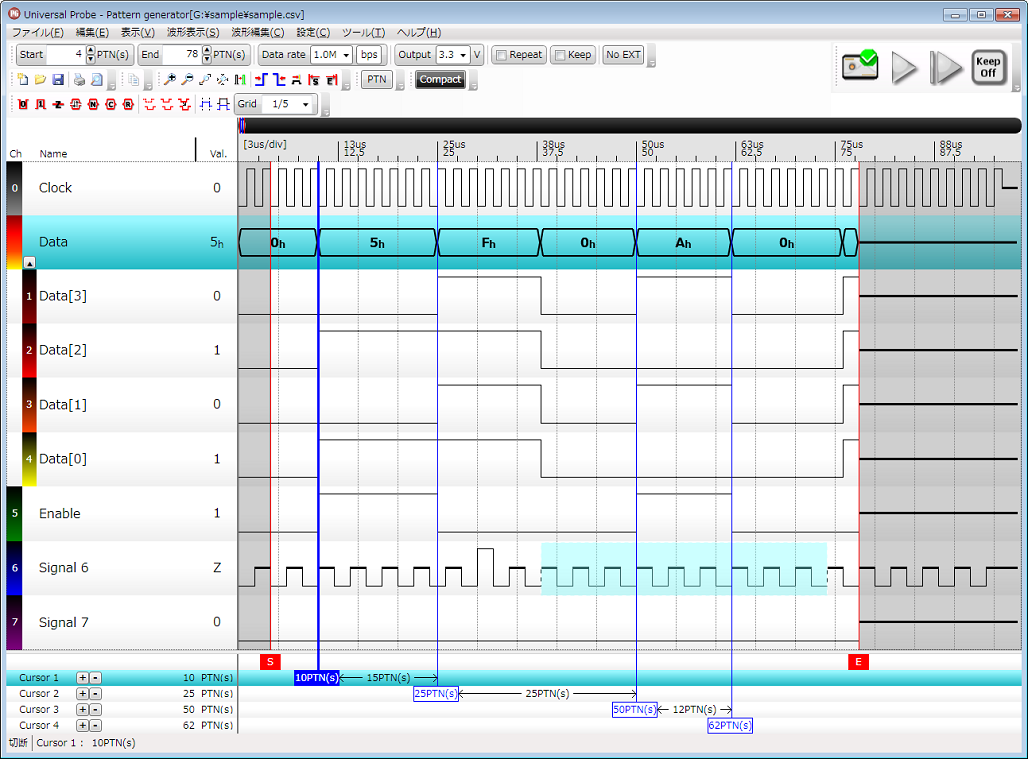This screenshot has width=1028, height=759.
Task: Open the ファイル(F) menu
Action: pyautogui.click(x=37, y=32)
